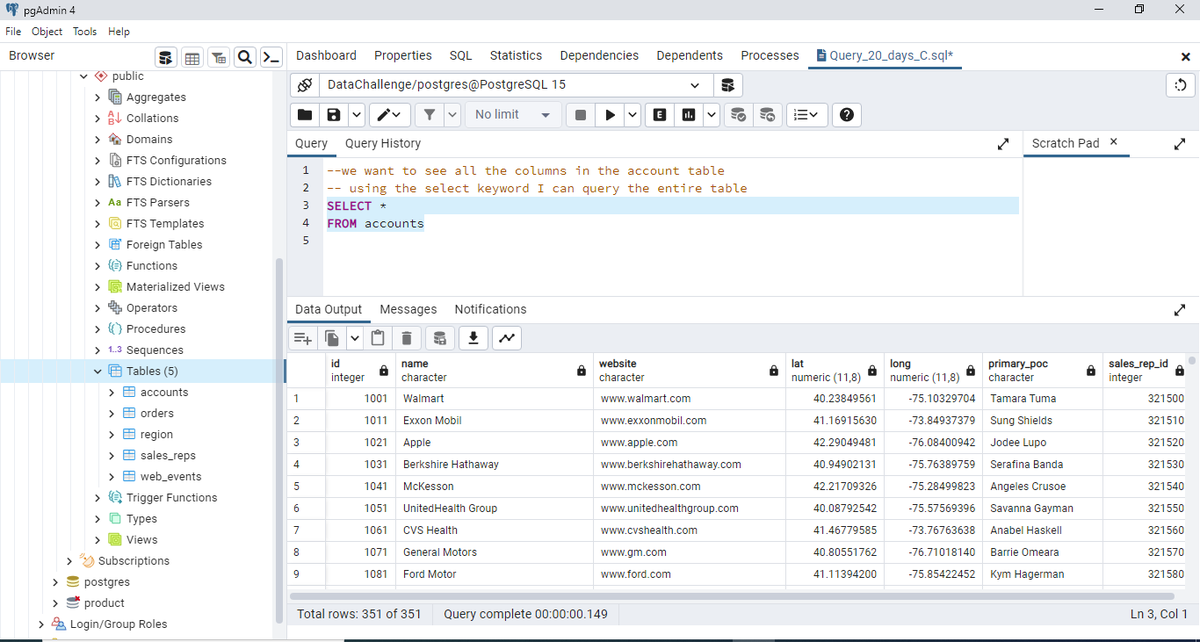This screenshot has height=642, width=1200.
Task: Switch to the Properties tab
Action: (x=403, y=55)
